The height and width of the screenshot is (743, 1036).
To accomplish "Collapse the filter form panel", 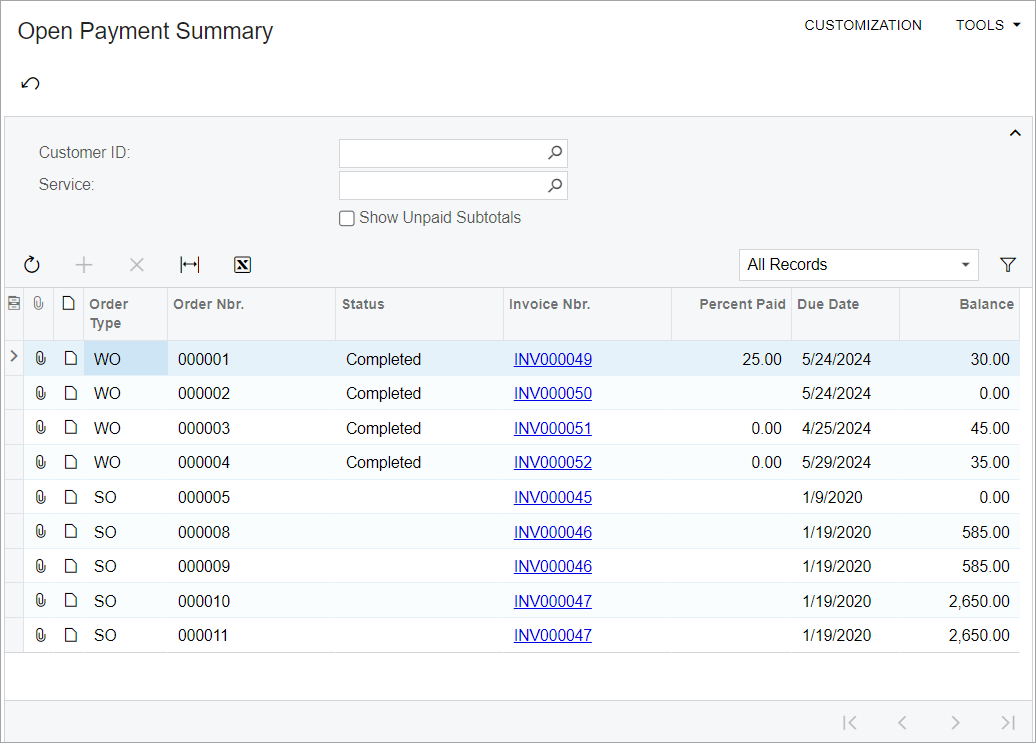I will click(x=1014, y=133).
